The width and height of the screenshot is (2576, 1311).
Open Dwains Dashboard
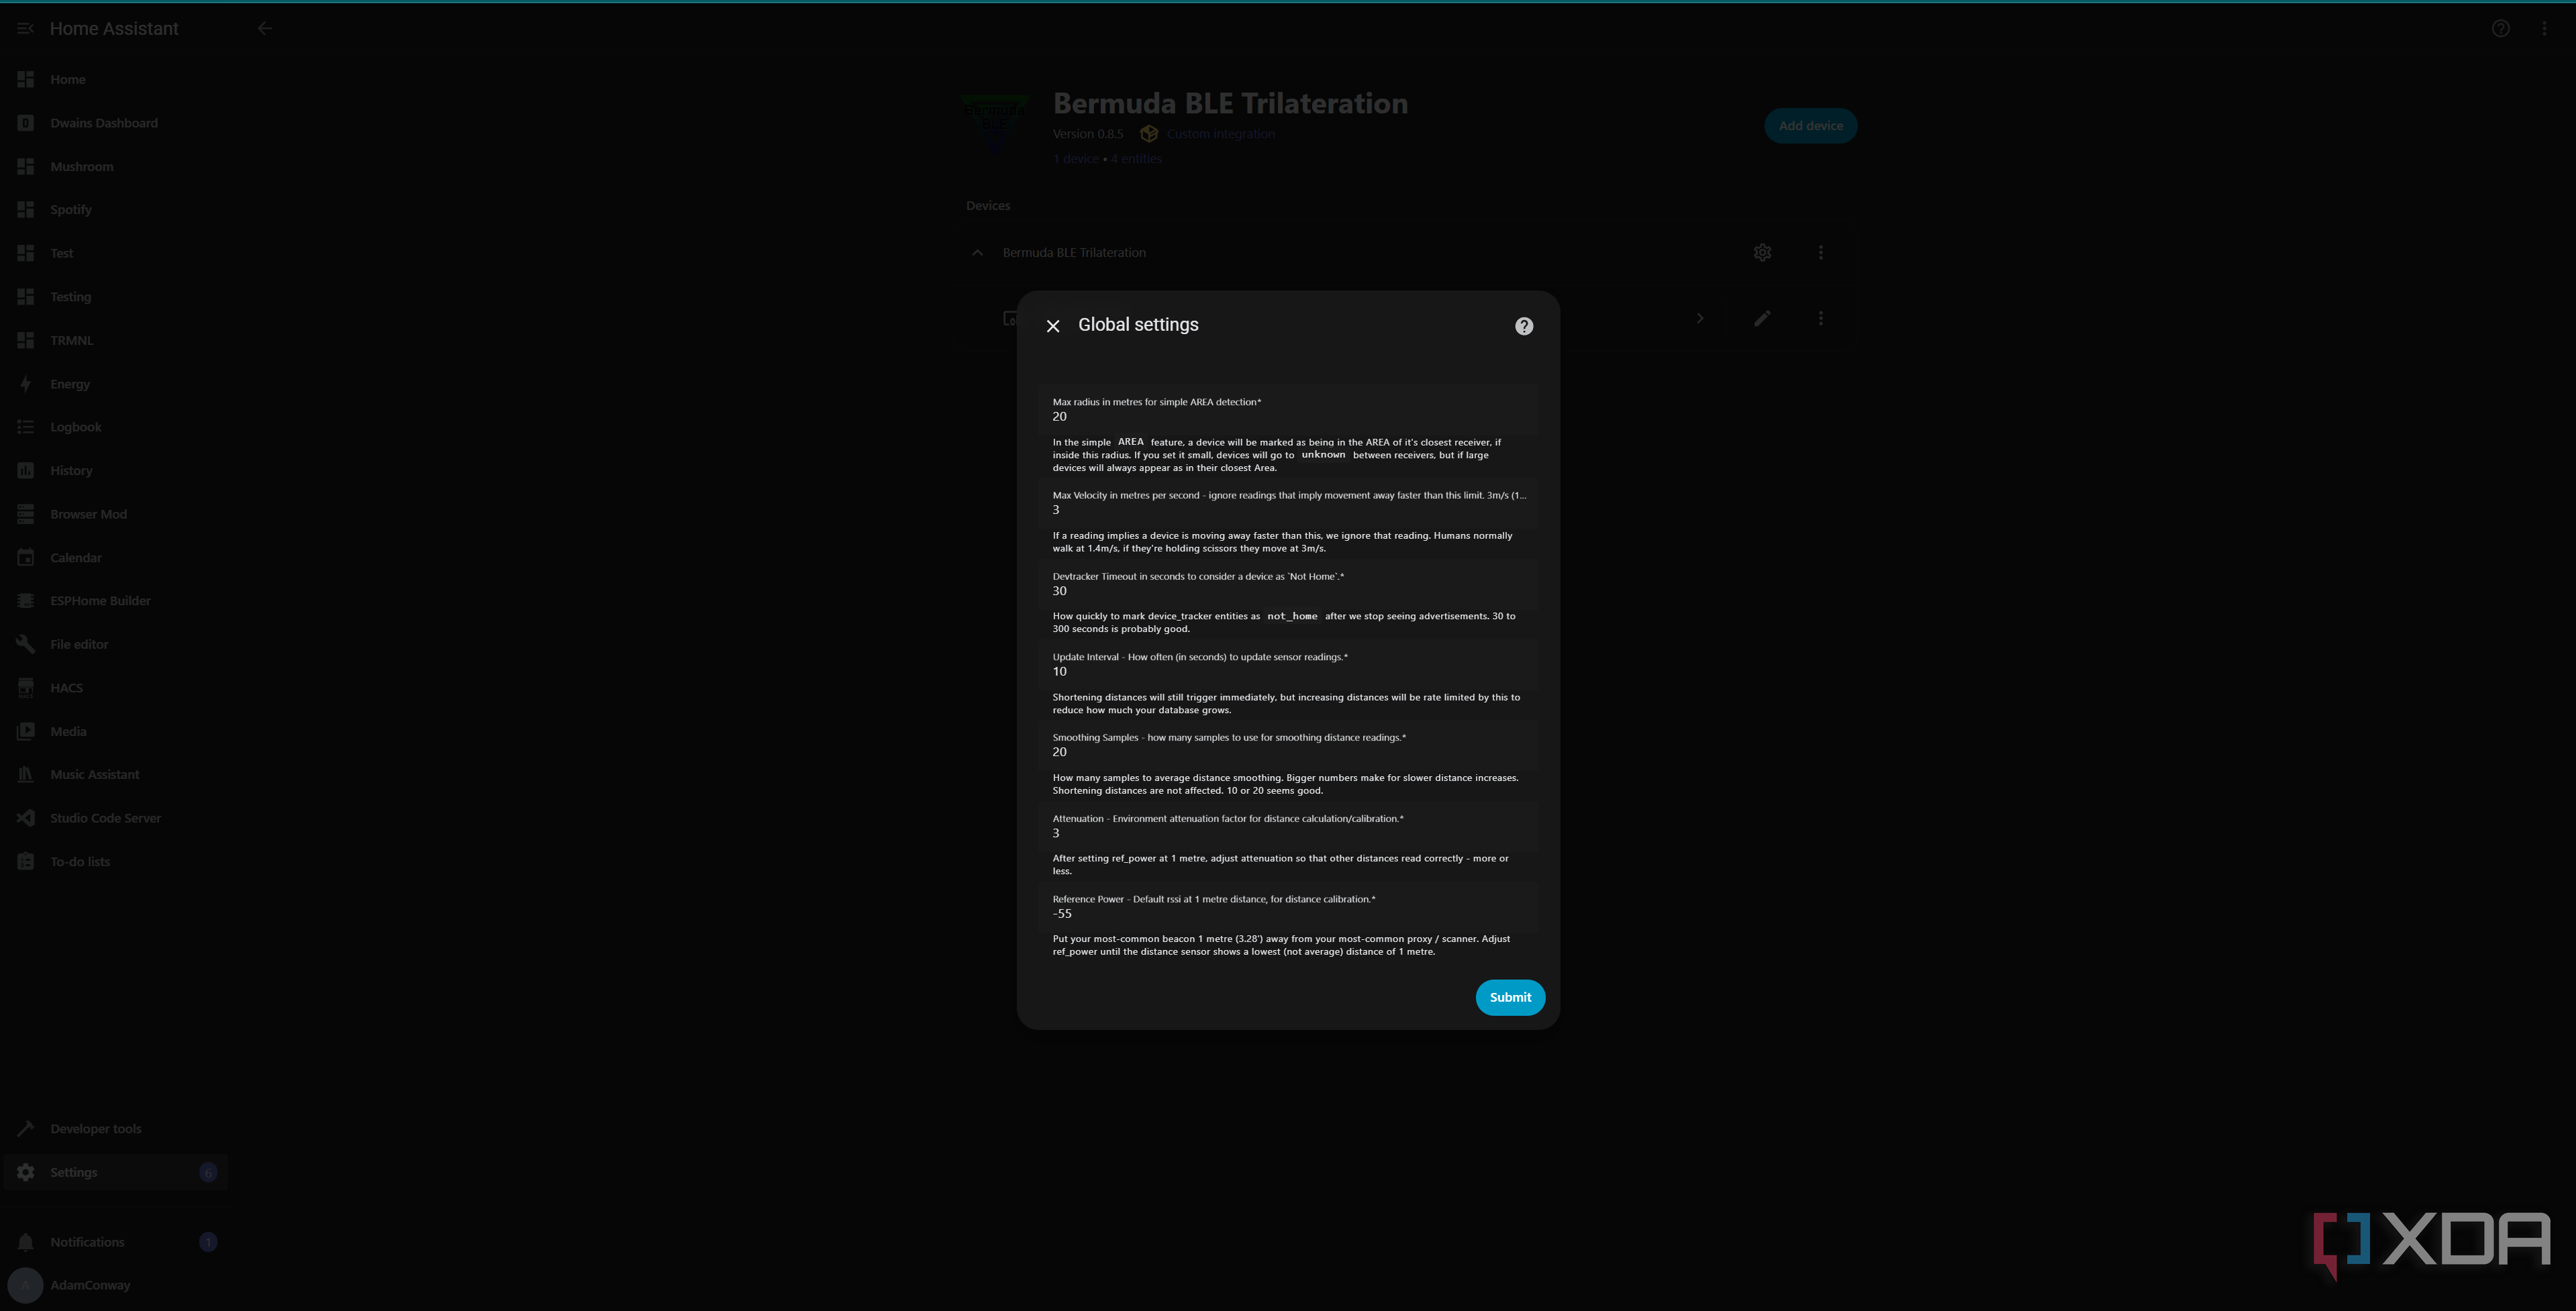tap(115, 123)
